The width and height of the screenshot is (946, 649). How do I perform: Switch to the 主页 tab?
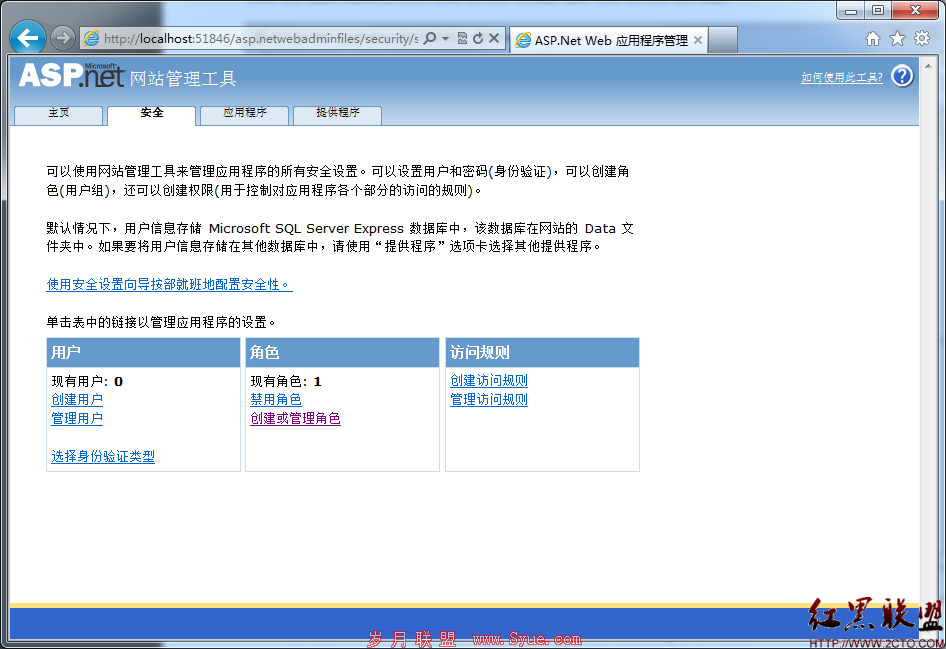click(59, 115)
